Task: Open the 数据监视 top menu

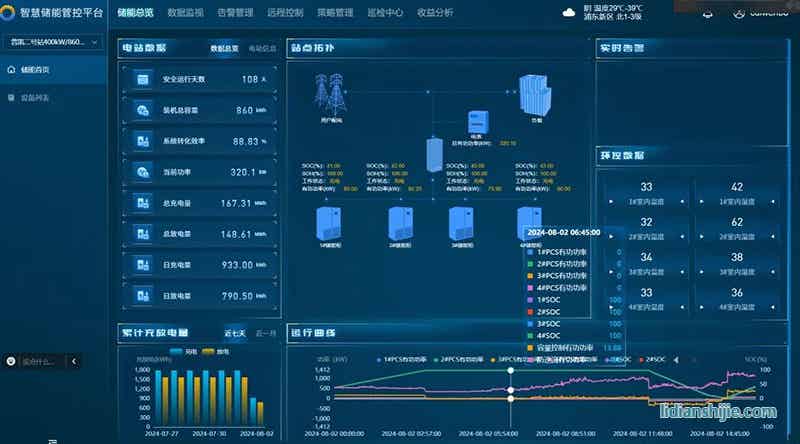Action: pyautogui.click(x=185, y=13)
